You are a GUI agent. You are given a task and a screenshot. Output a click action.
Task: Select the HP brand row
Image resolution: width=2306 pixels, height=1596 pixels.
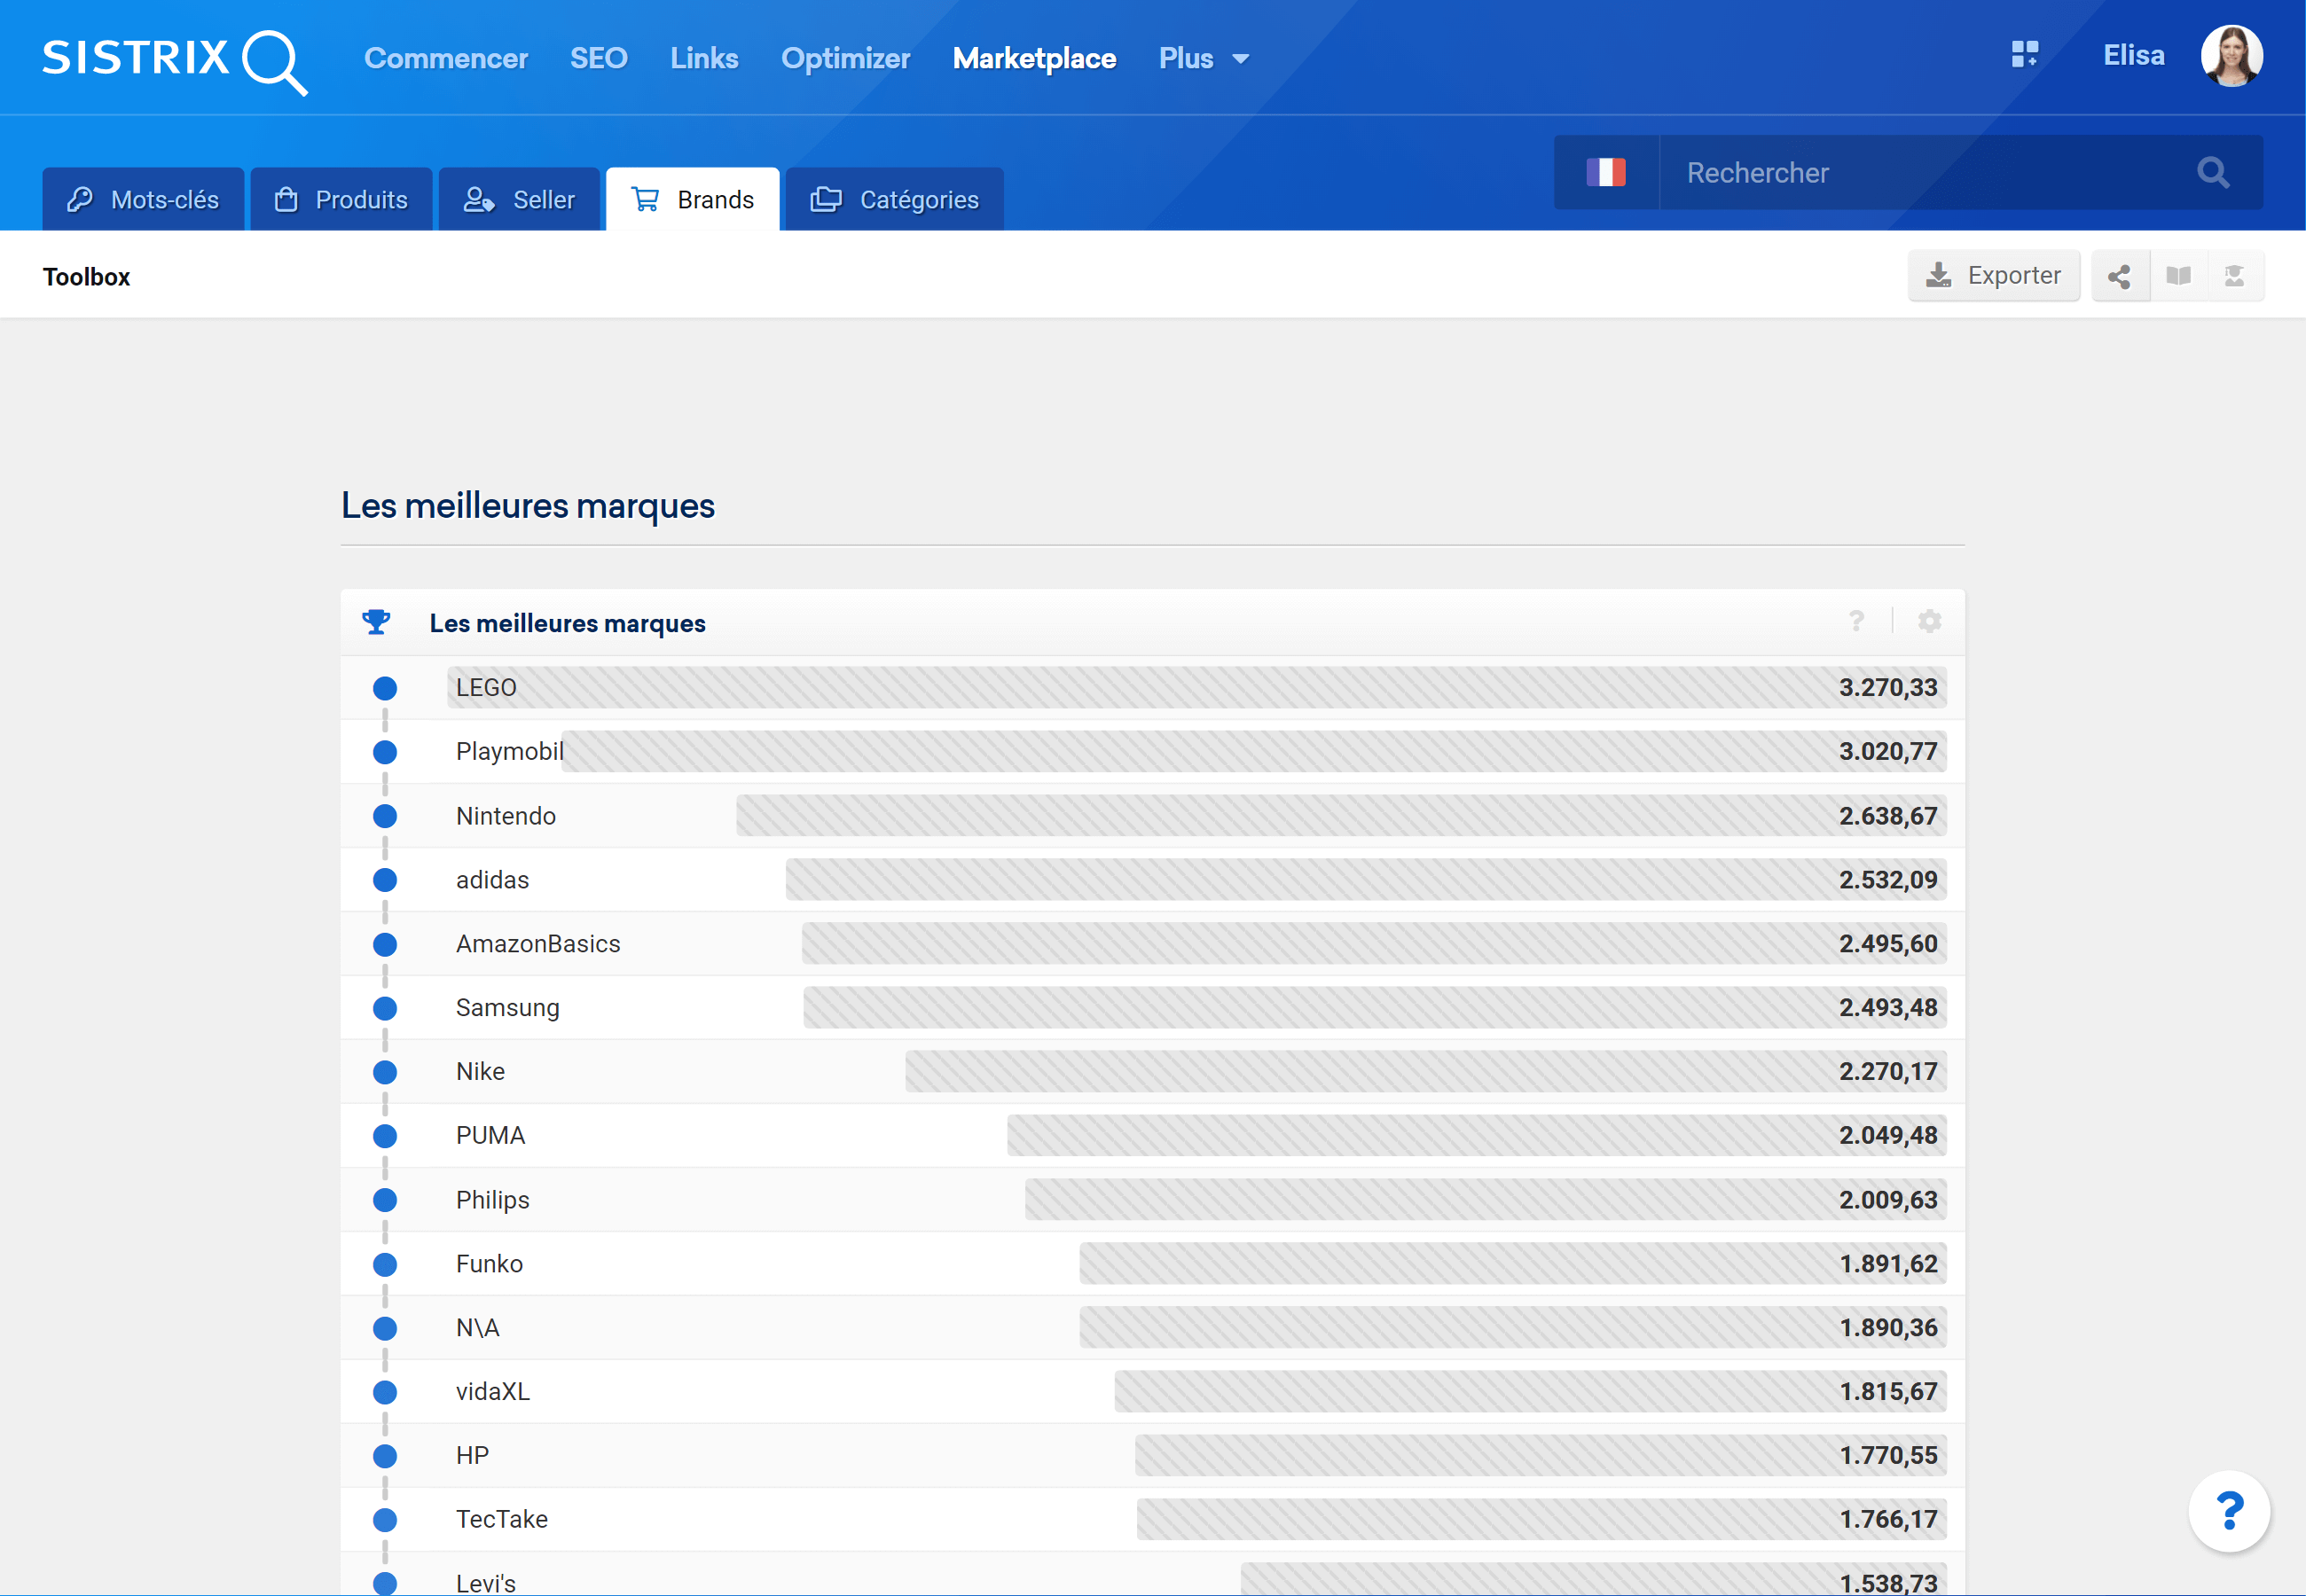[1152, 1455]
